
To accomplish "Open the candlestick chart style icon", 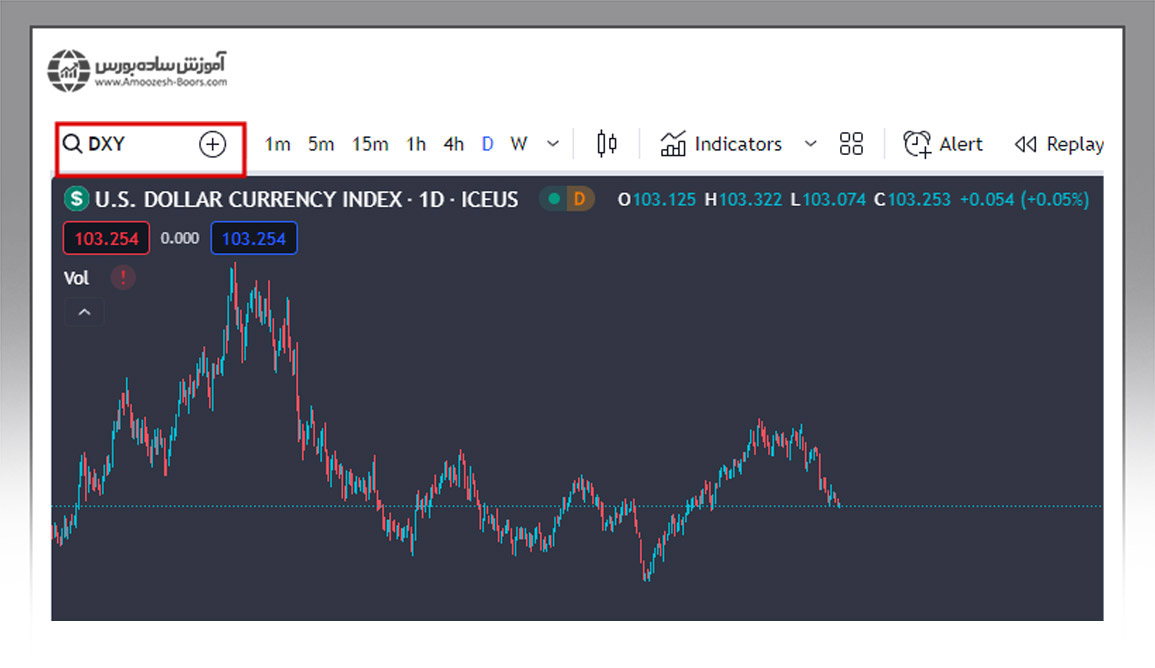I will [x=606, y=144].
